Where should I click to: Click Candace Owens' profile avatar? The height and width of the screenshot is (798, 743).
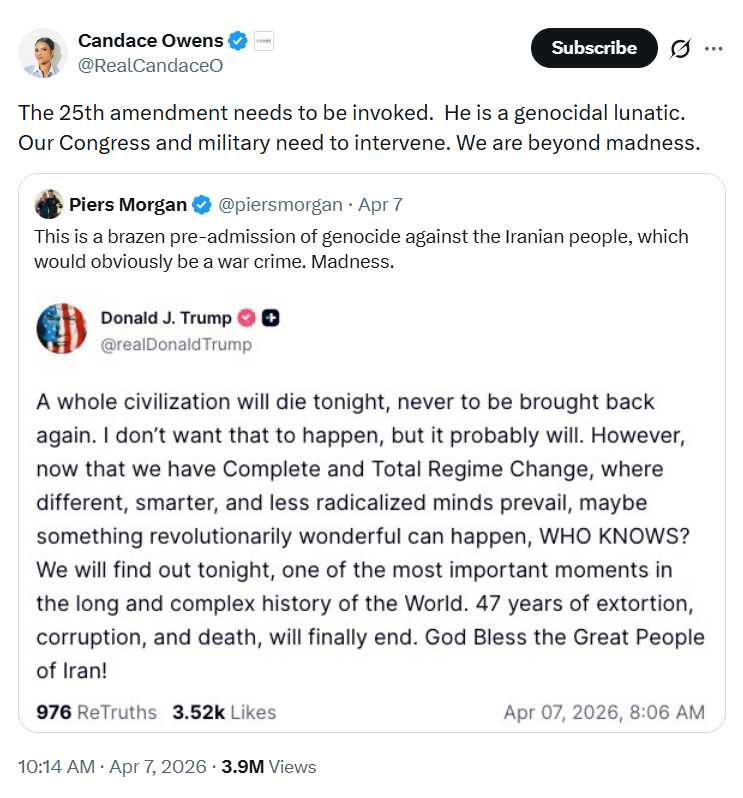point(43,53)
